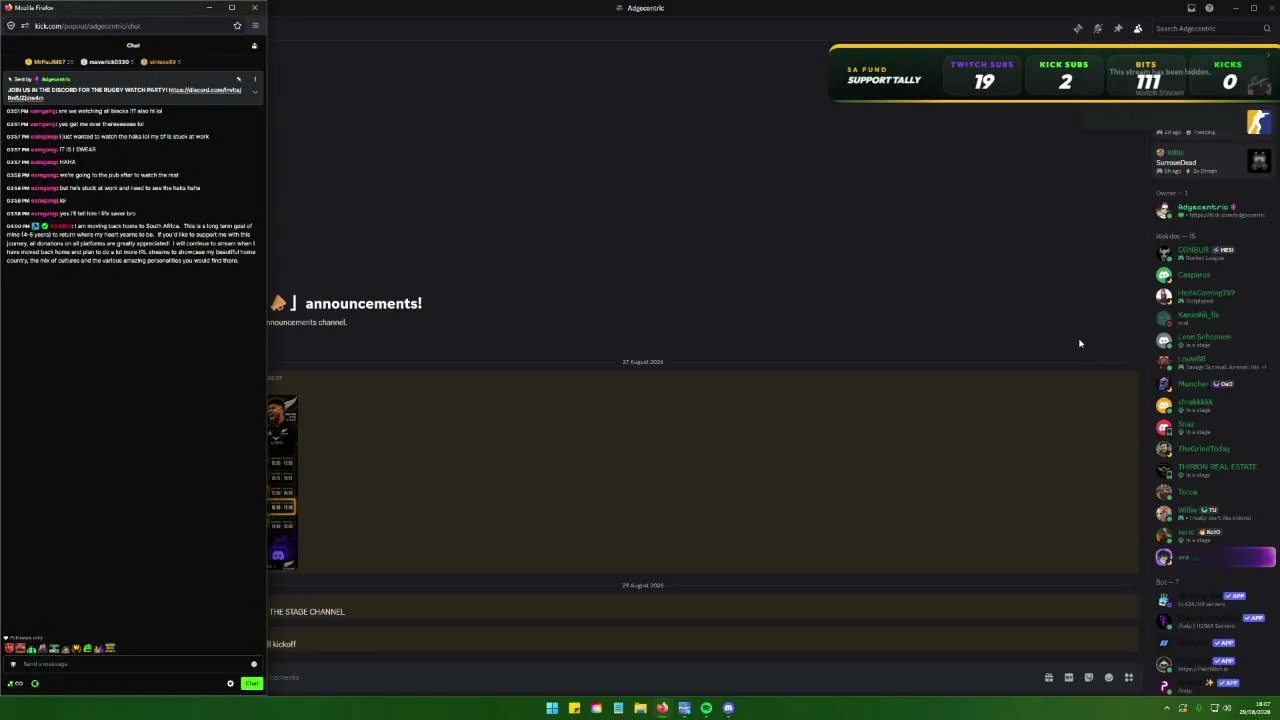Open Discord help question mark icon
1280x720 pixels.
1209,8
